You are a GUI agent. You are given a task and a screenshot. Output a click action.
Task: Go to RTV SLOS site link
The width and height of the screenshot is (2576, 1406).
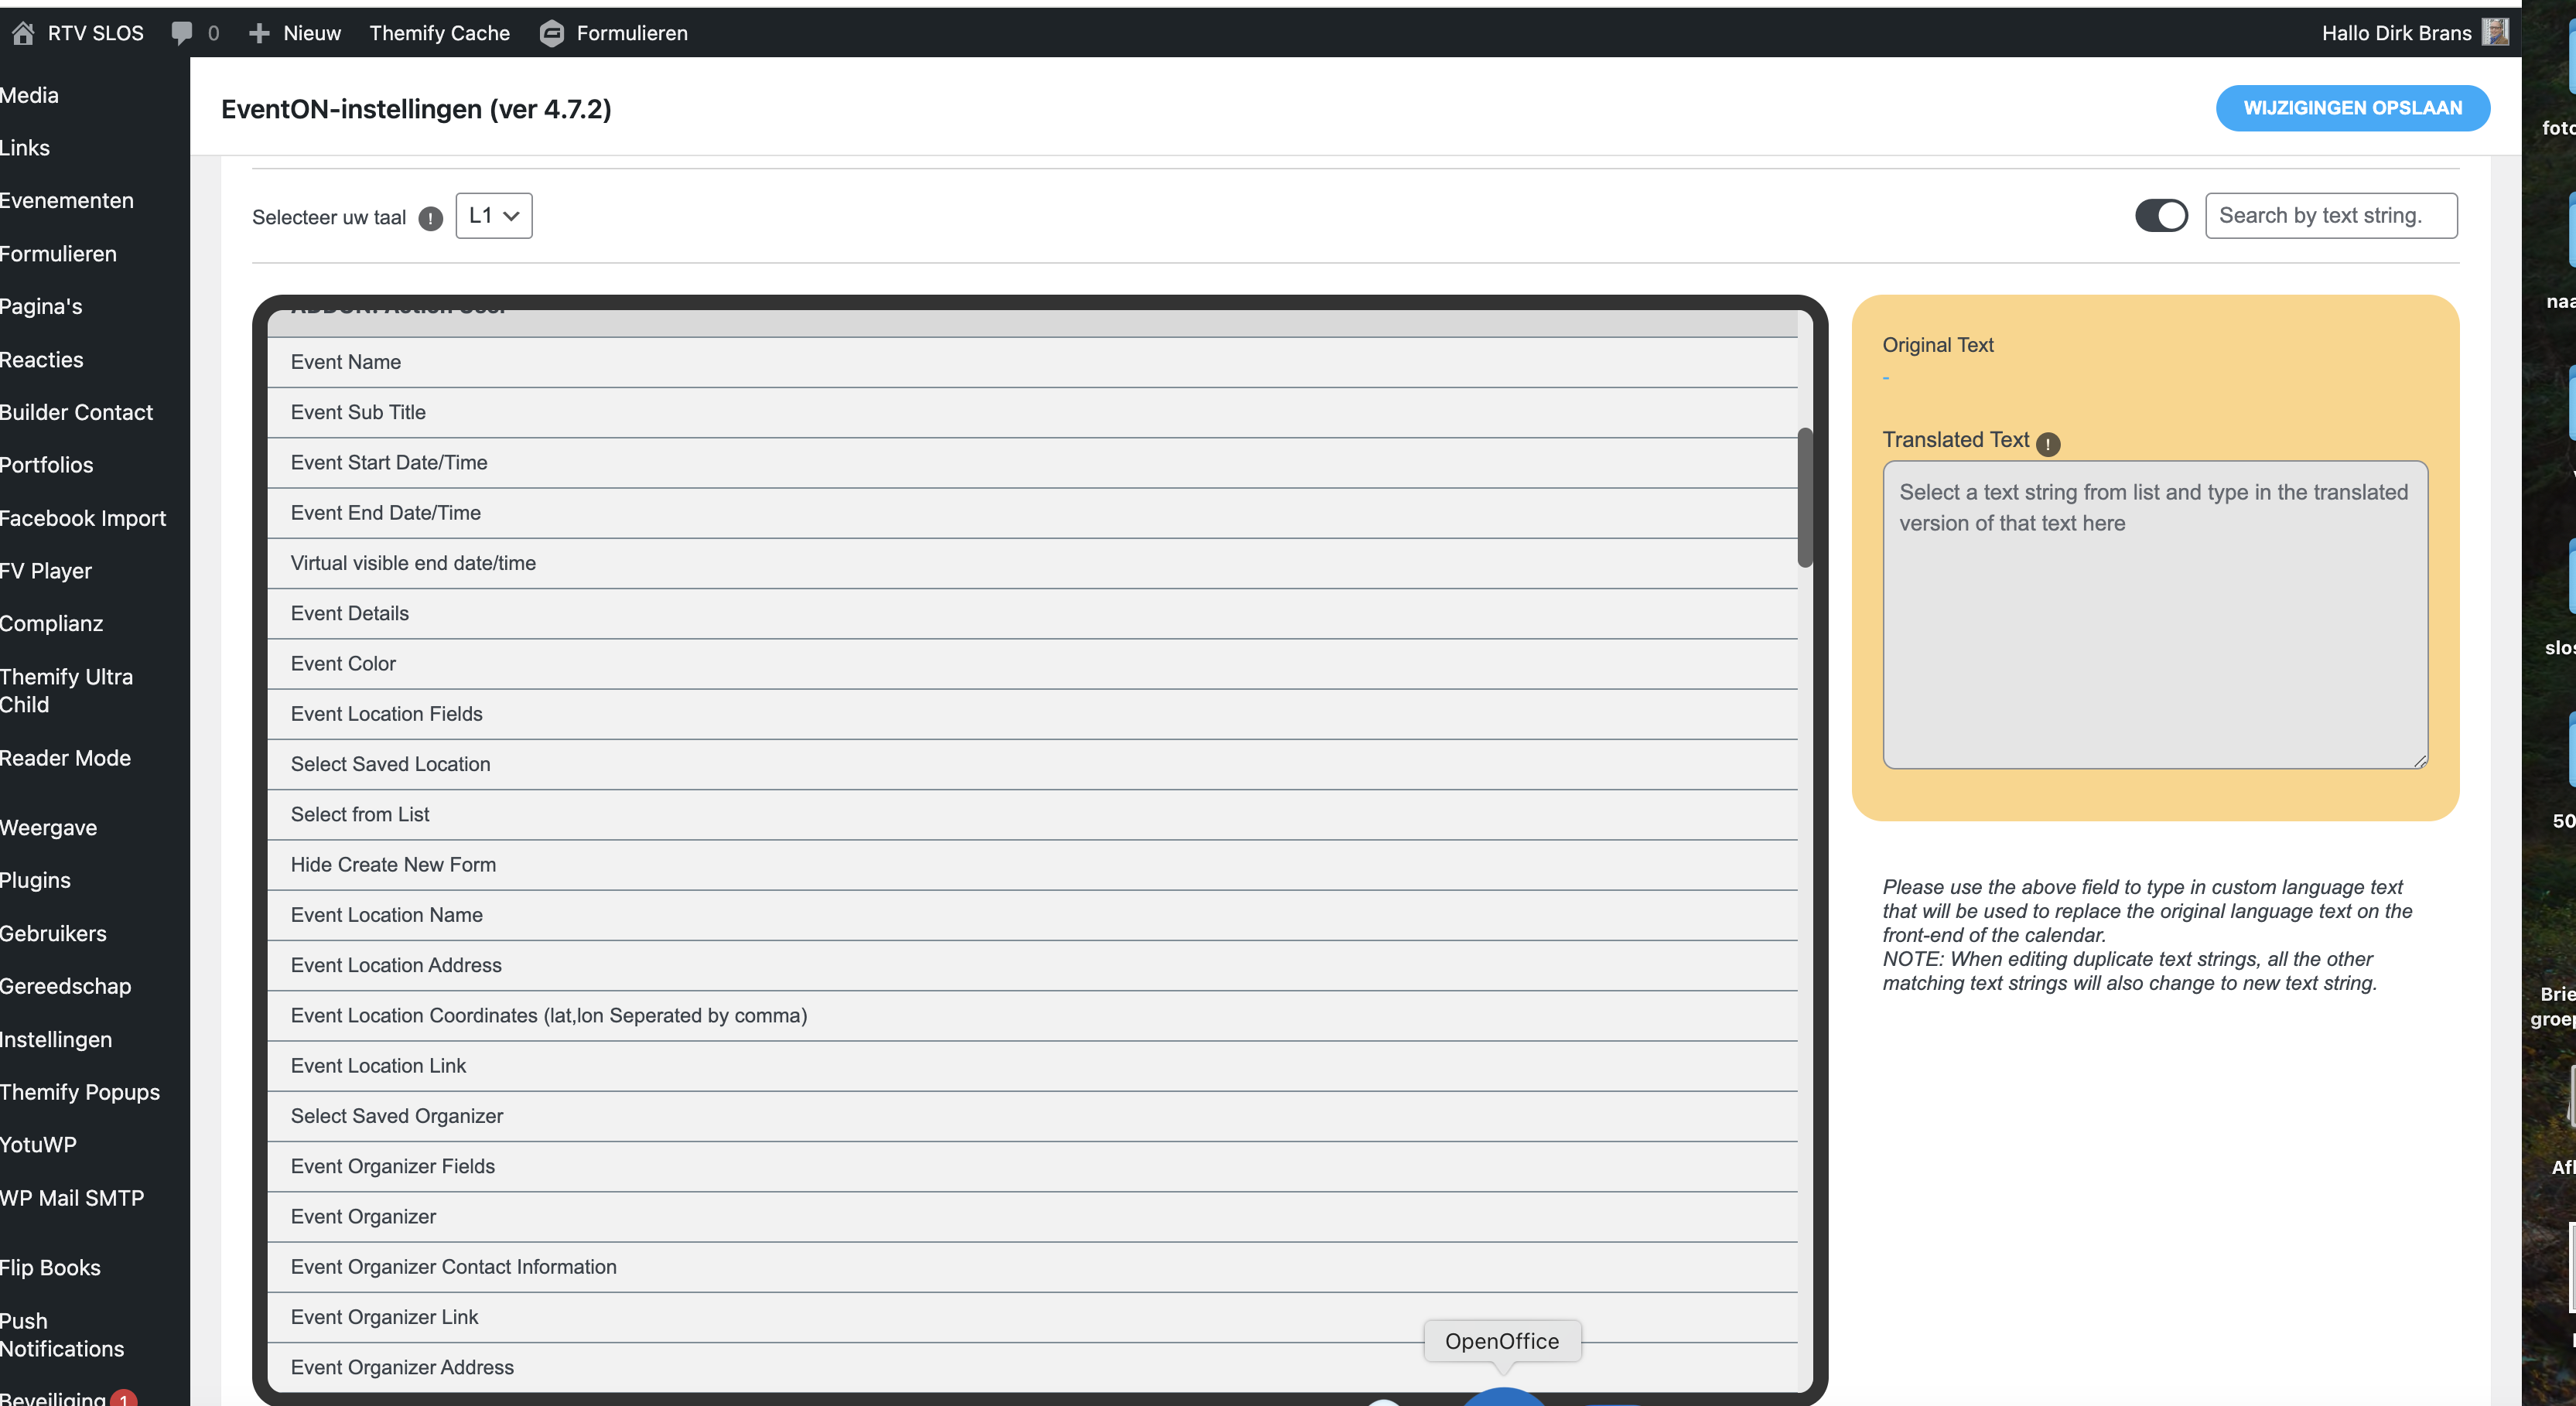pyautogui.click(x=96, y=33)
